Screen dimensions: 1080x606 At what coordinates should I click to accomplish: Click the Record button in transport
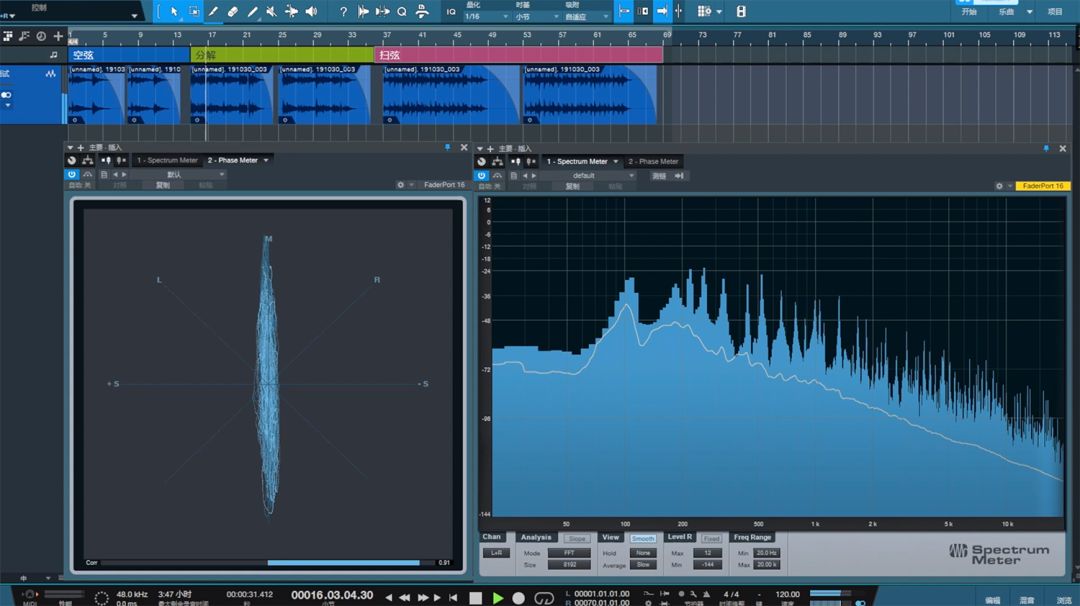pyautogui.click(x=519, y=598)
